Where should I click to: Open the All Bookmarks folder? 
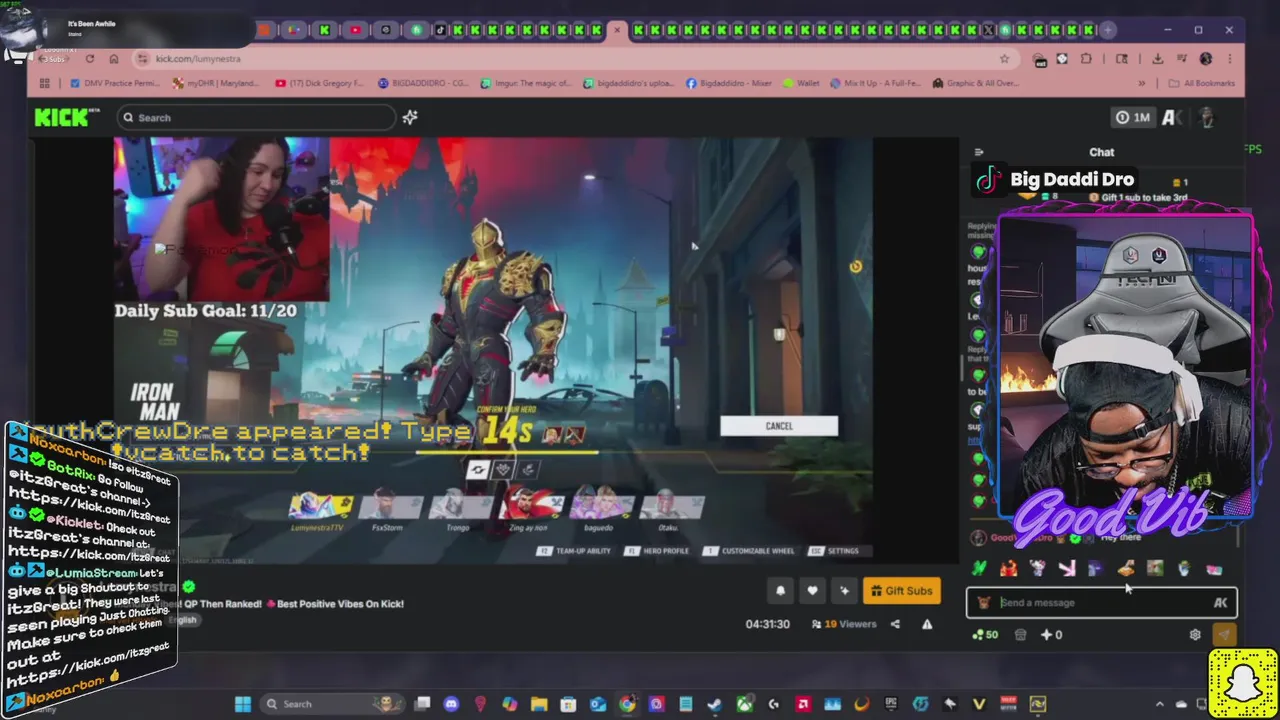(x=1200, y=83)
